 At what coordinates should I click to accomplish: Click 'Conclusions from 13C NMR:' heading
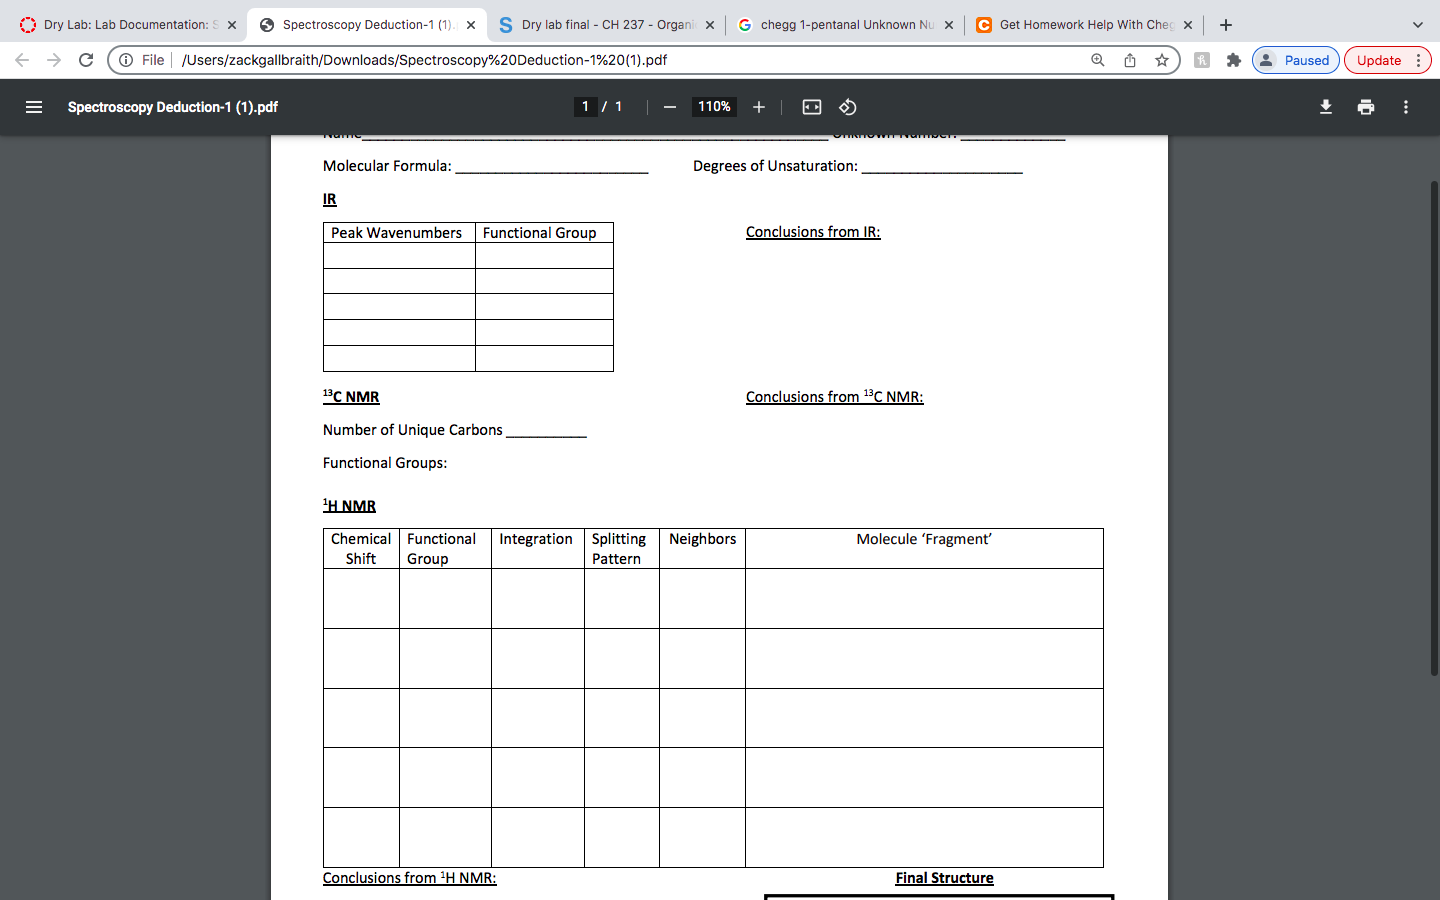pyautogui.click(x=835, y=397)
